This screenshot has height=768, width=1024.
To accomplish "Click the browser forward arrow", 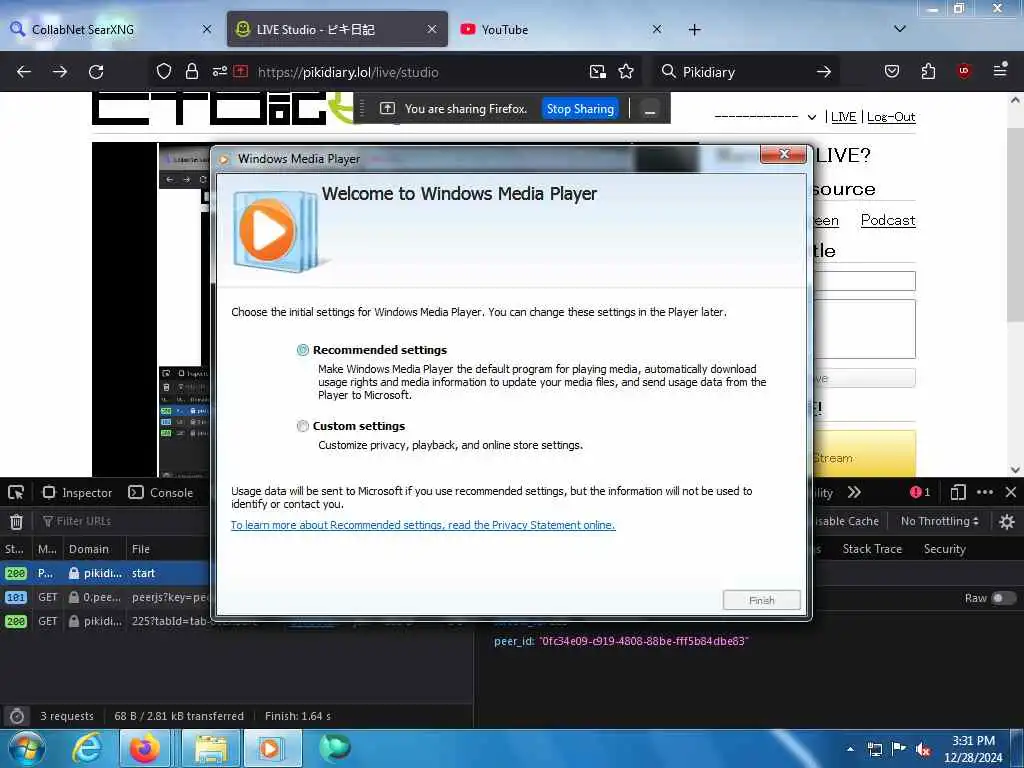I will (x=60, y=72).
